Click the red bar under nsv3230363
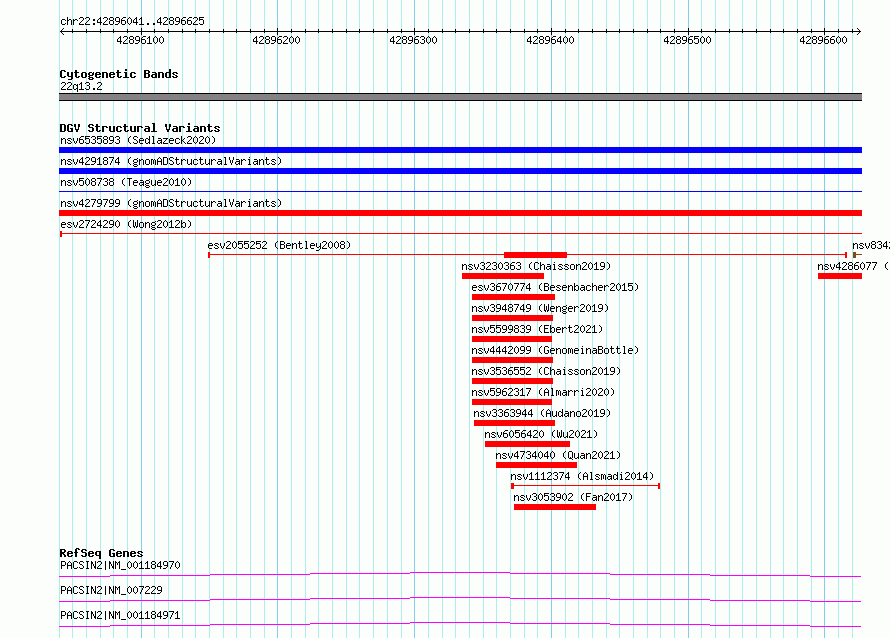The width and height of the screenshot is (890, 638). [503, 276]
